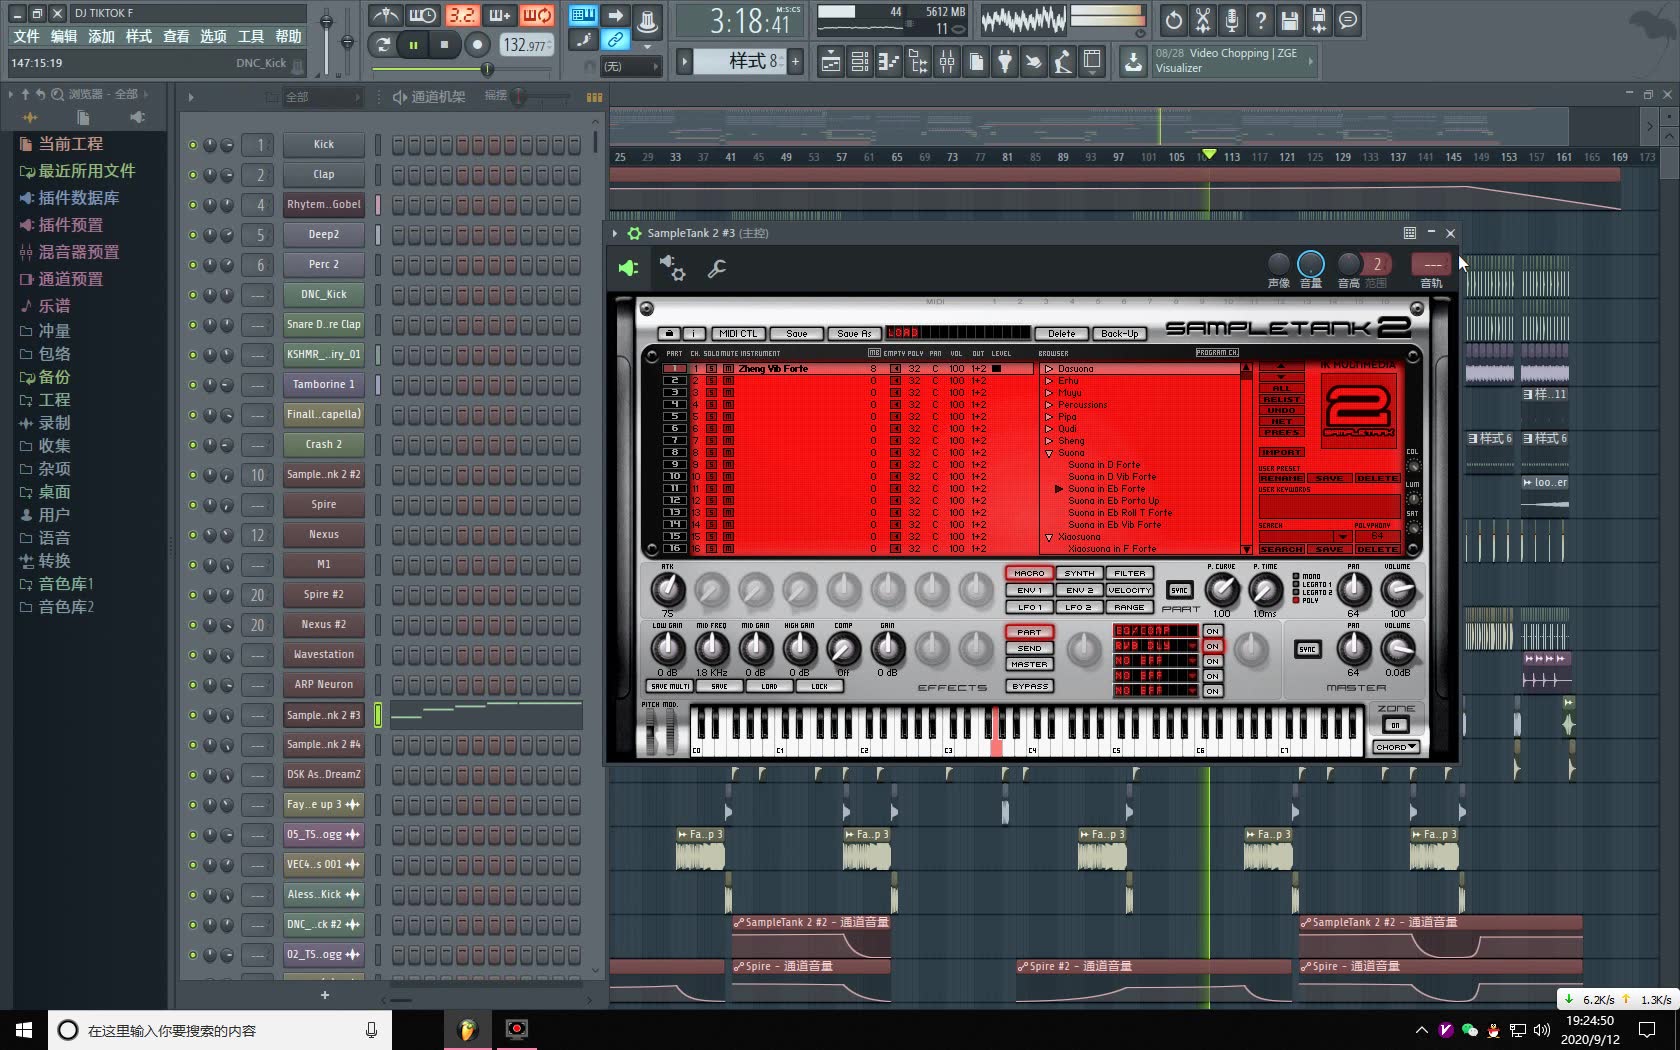Screen dimensions: 1680x1050
Task: Click the link multi-controller chain icon
Action: (x=615, y=40)
